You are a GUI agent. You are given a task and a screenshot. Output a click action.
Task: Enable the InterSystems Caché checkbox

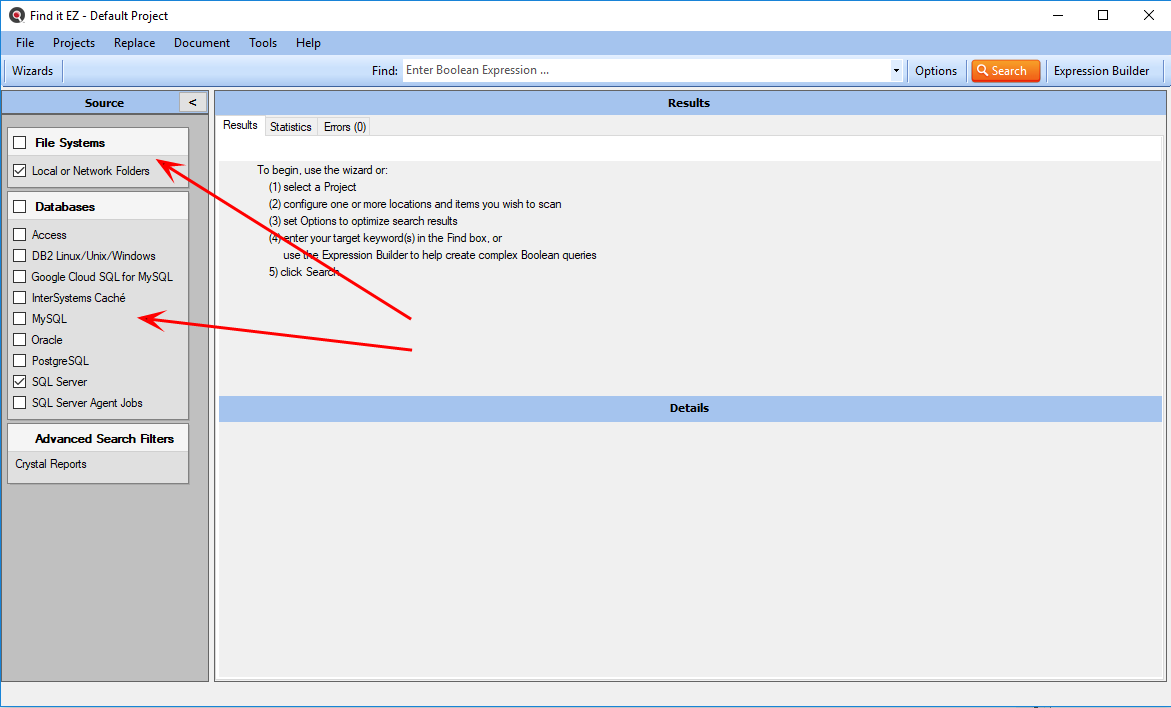click(x=19, y=297)
